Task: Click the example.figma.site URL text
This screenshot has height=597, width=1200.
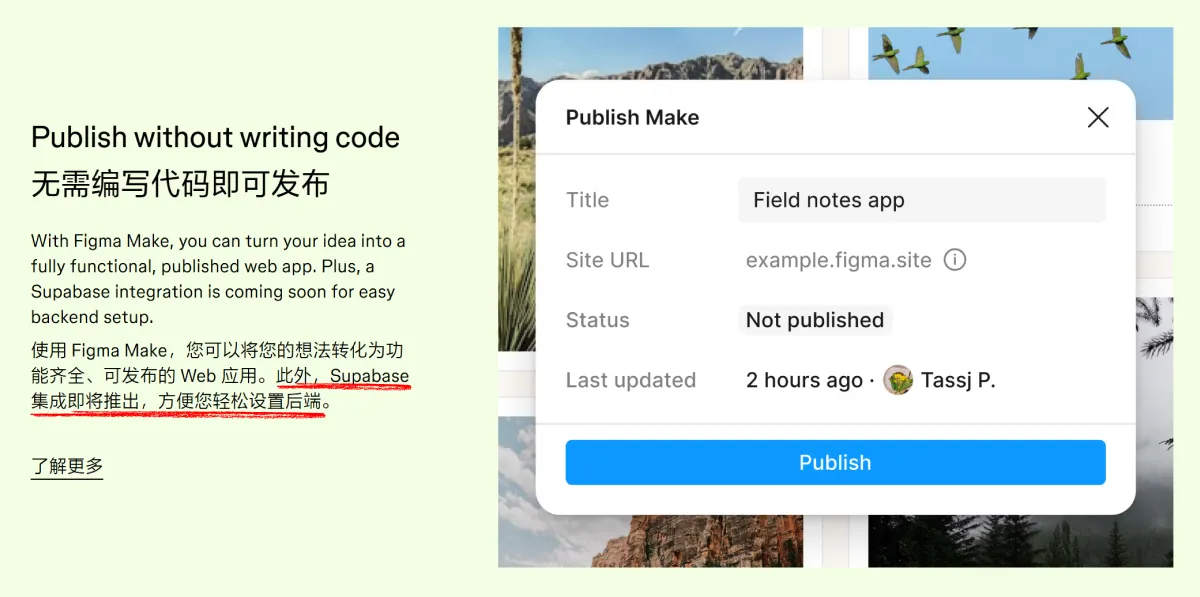Action: 838,260
